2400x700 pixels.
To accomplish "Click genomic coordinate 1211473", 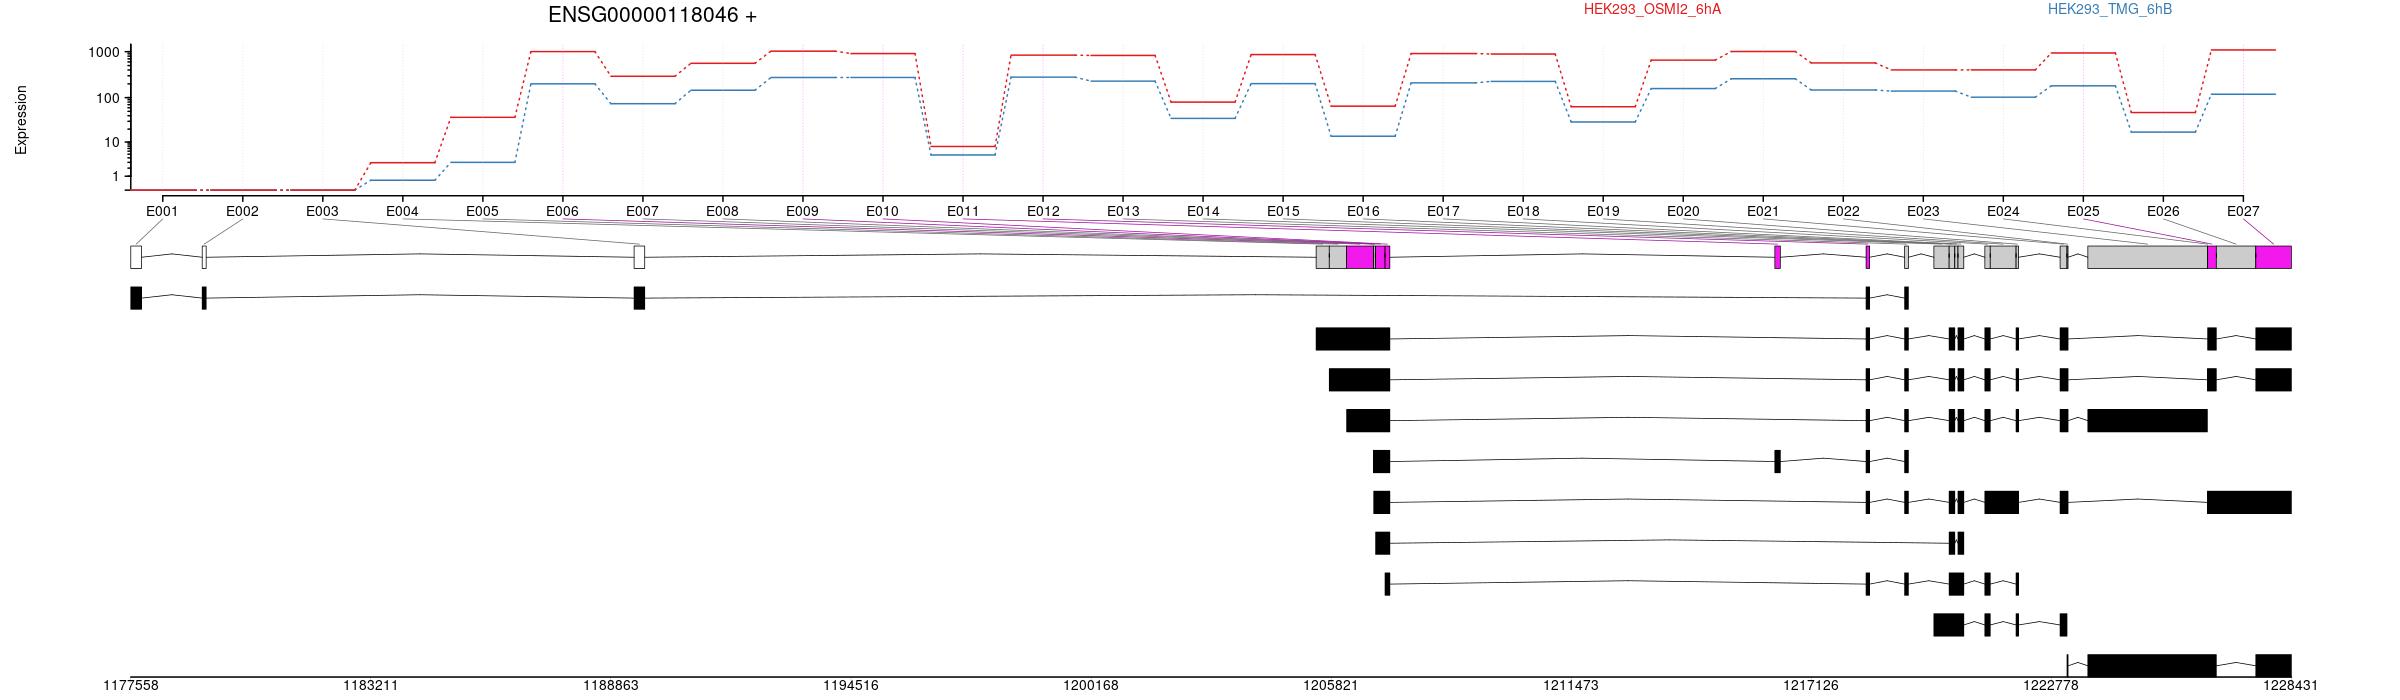I will click(1571, 685).
